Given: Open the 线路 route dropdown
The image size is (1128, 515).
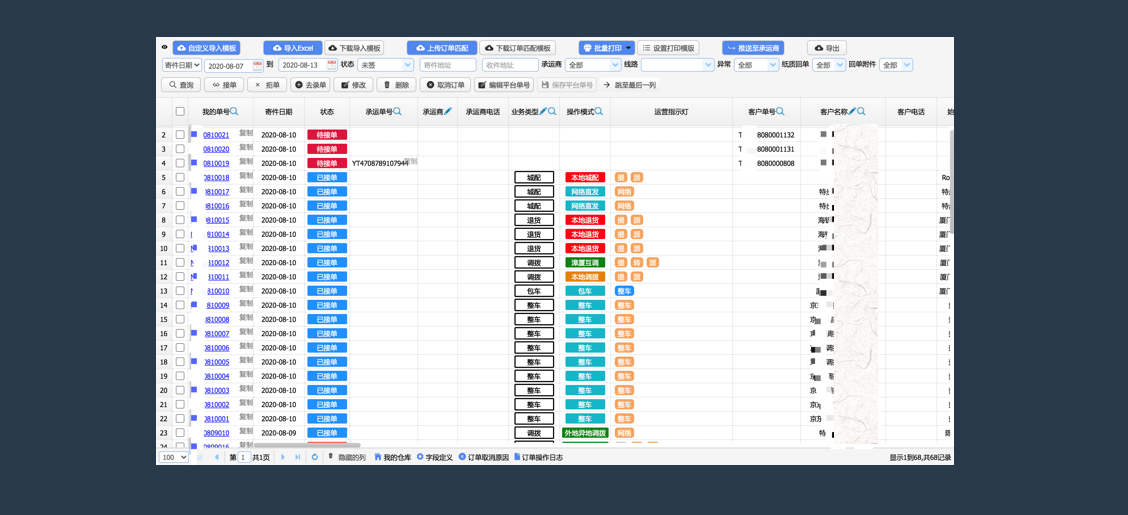Looking at the screenshot, I should click(677, 65).
